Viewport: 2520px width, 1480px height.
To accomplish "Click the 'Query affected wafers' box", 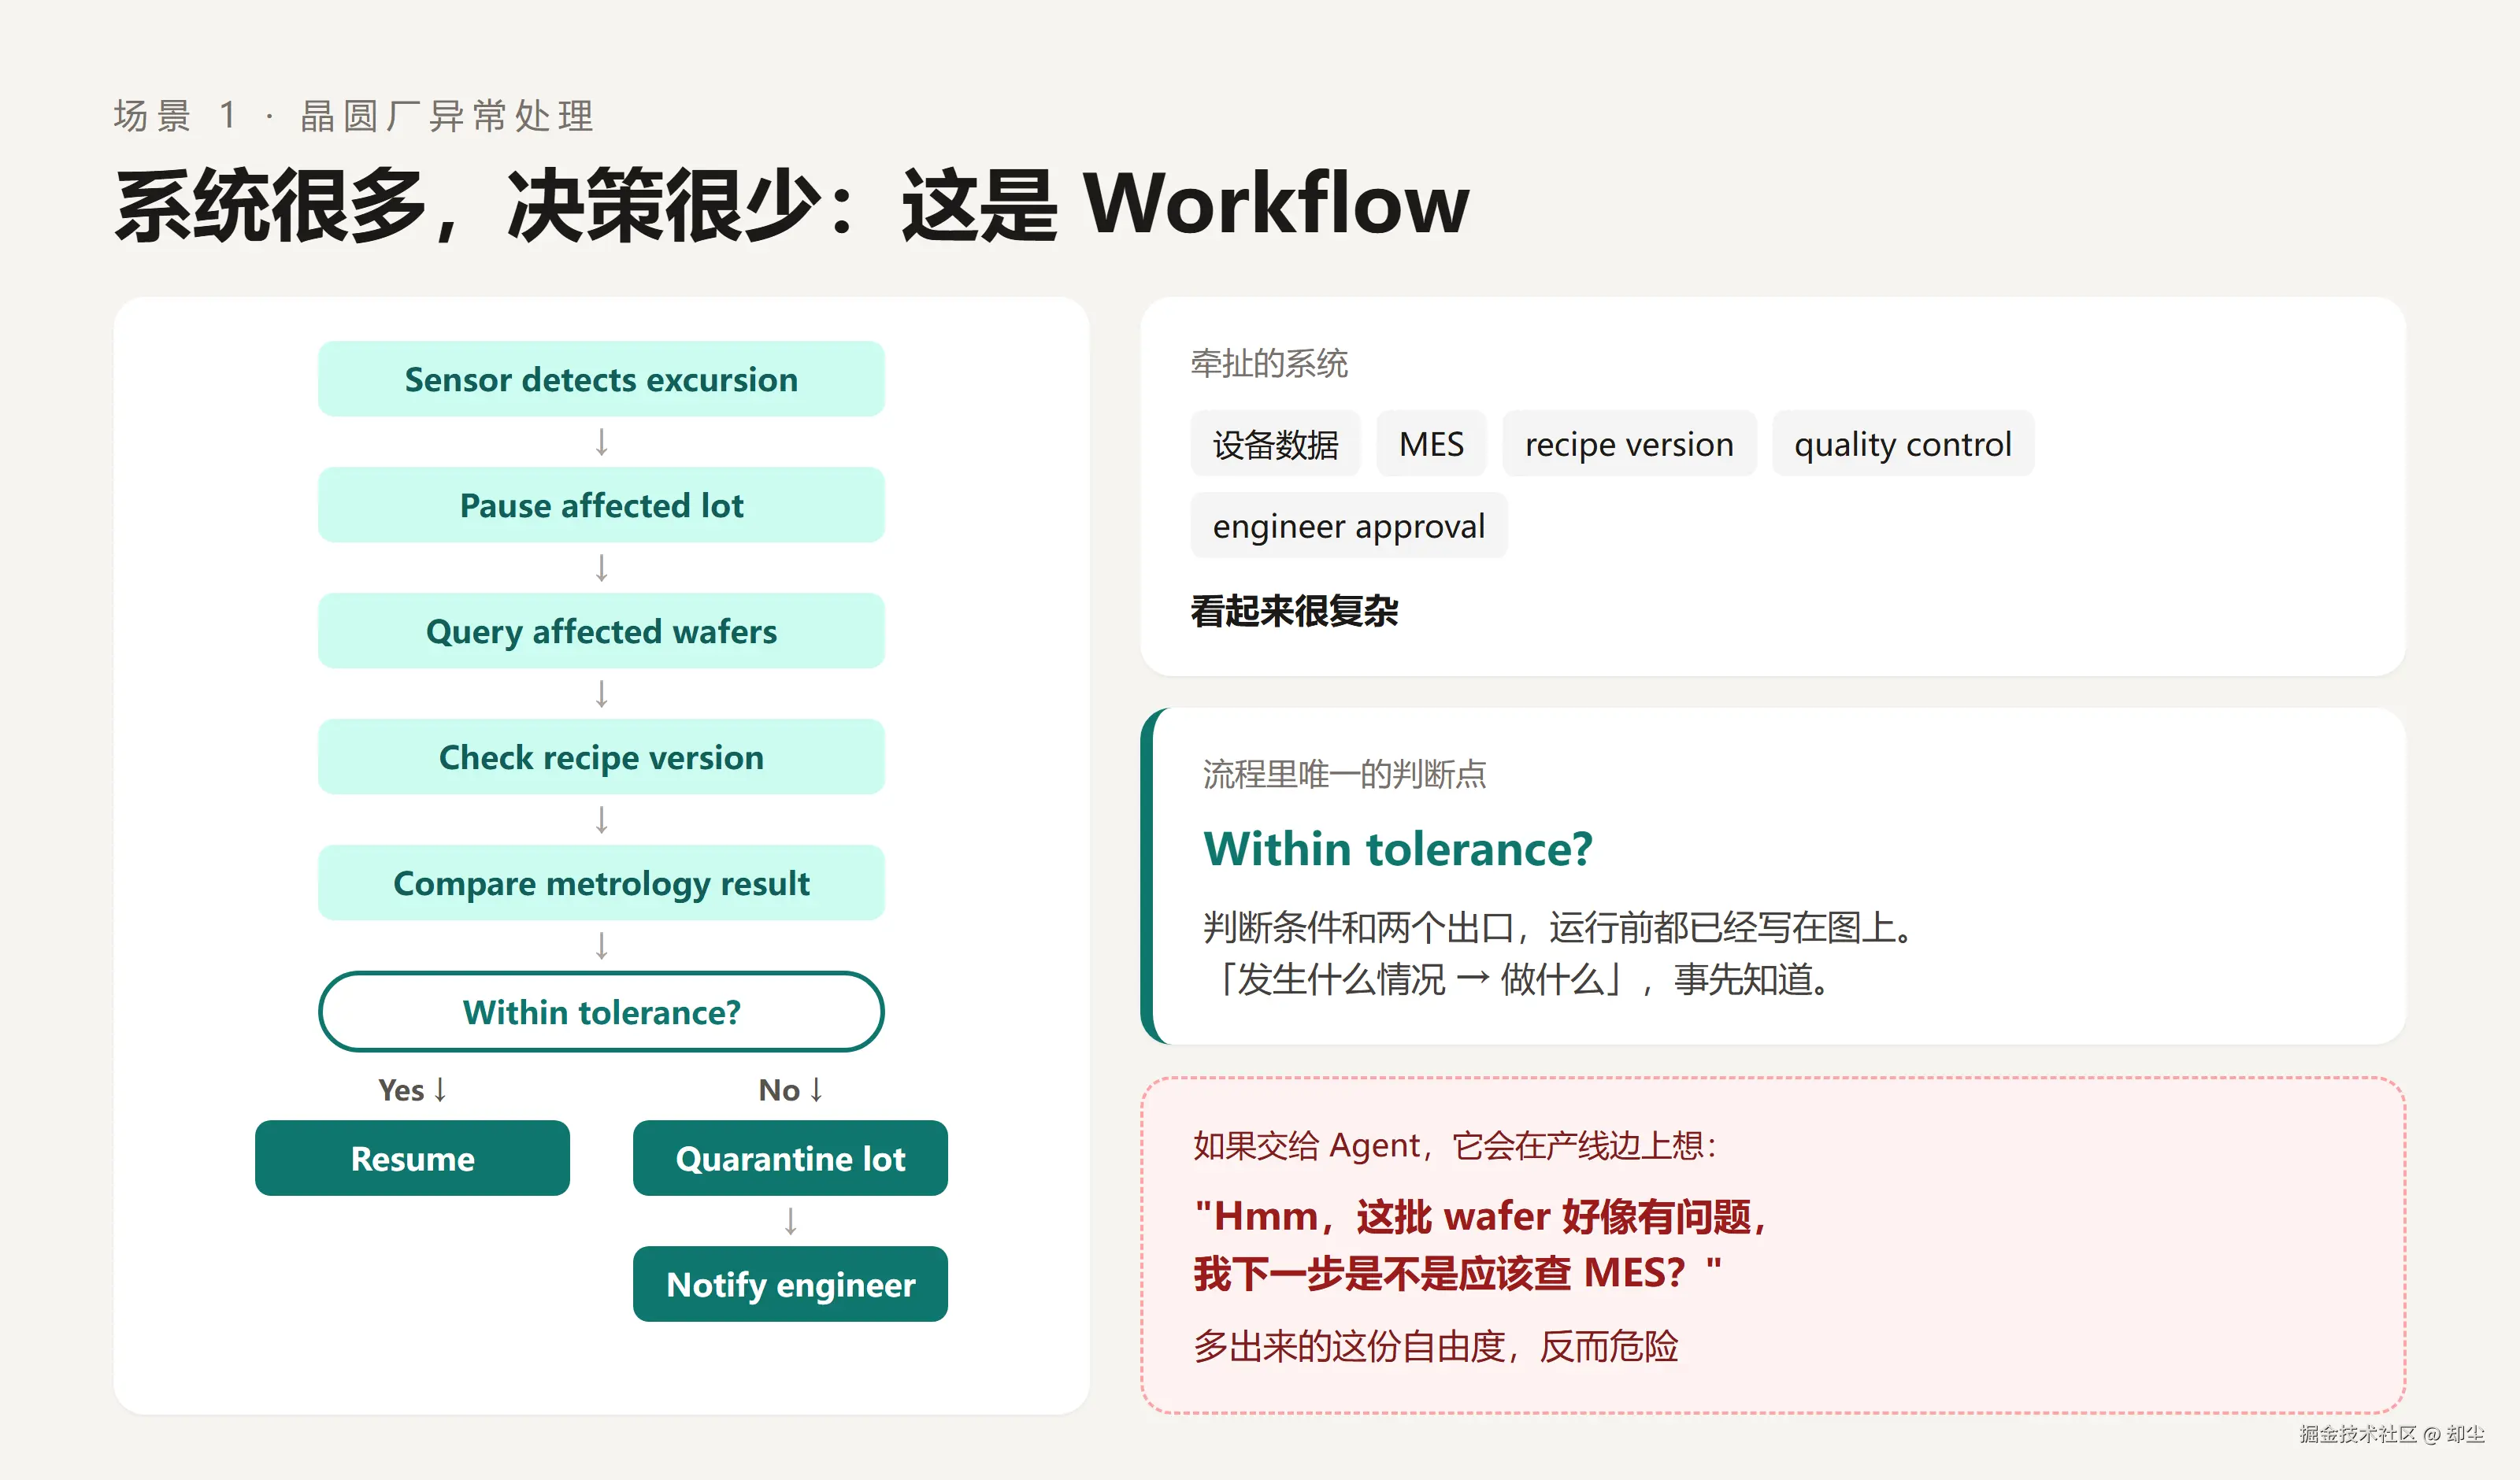I will [601, 631].
